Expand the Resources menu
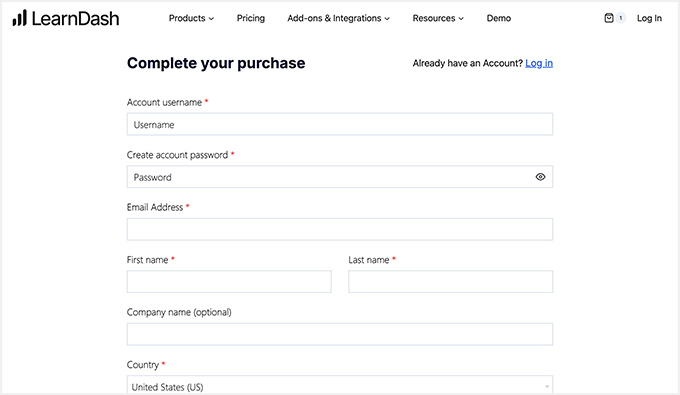680x395 pixels. [x=438, y=18]
